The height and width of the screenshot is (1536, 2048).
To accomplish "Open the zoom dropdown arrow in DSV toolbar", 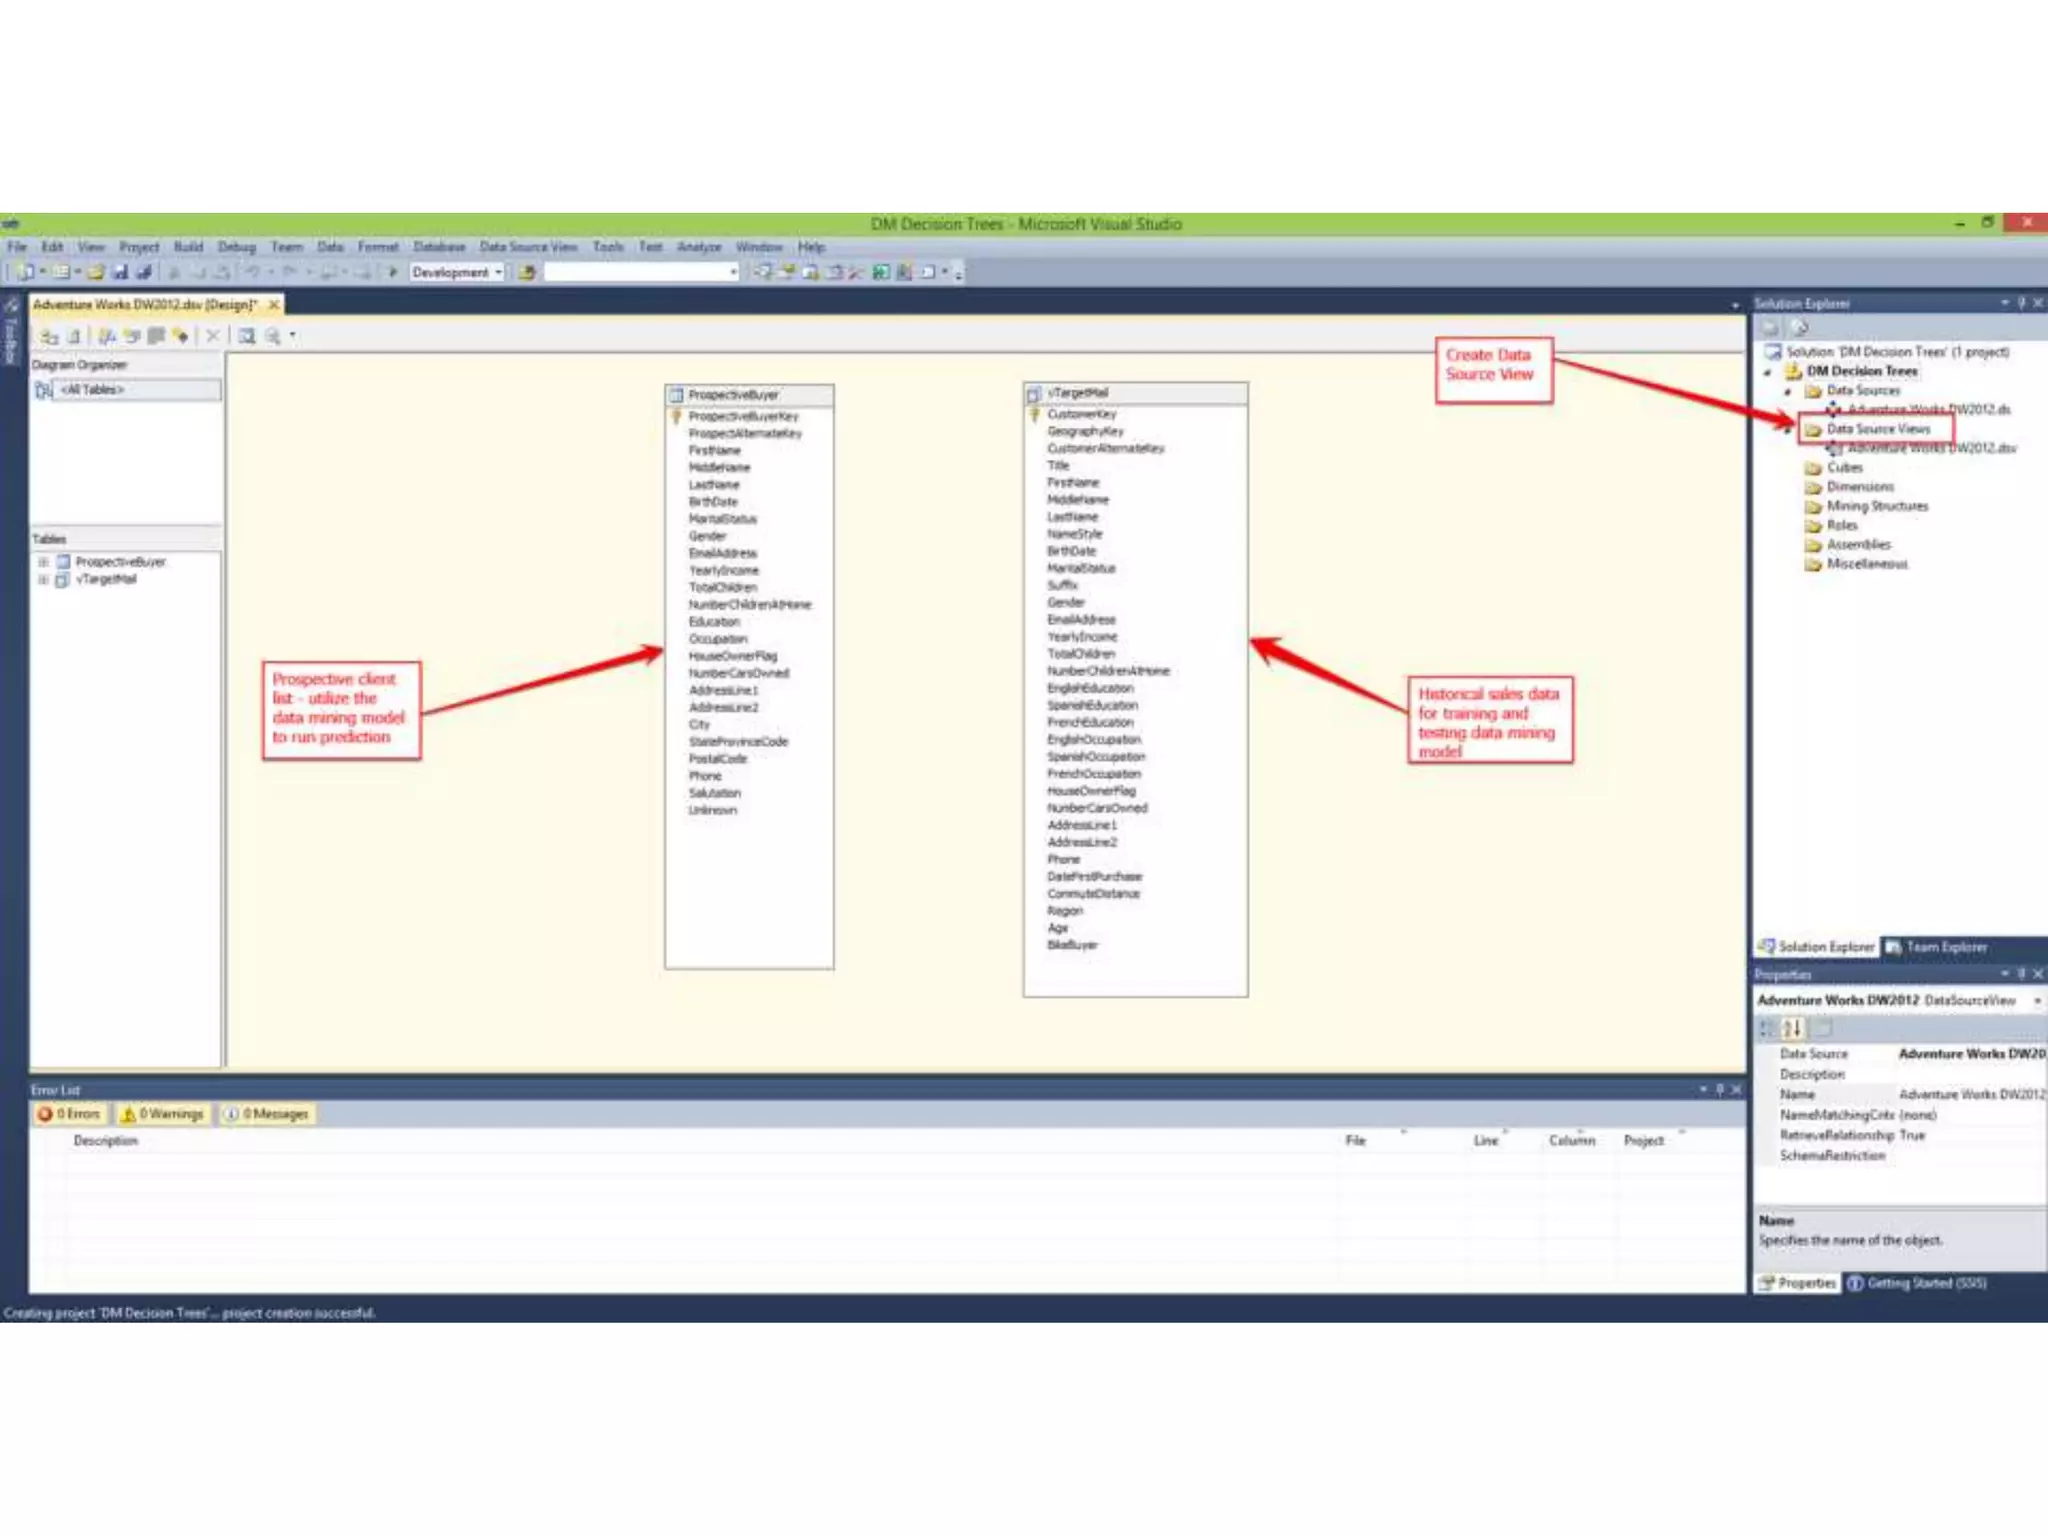I will tap(292, 336).
